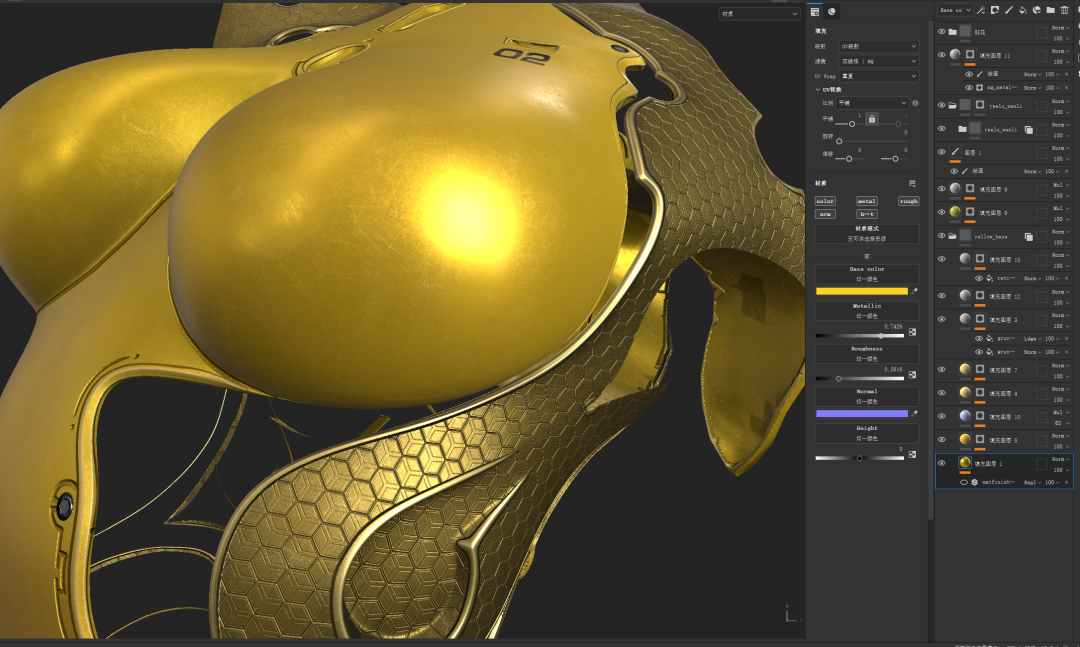Hide the mg_metal effect
This screenshot has height=647, width=1080.
(x=968, y=88)
